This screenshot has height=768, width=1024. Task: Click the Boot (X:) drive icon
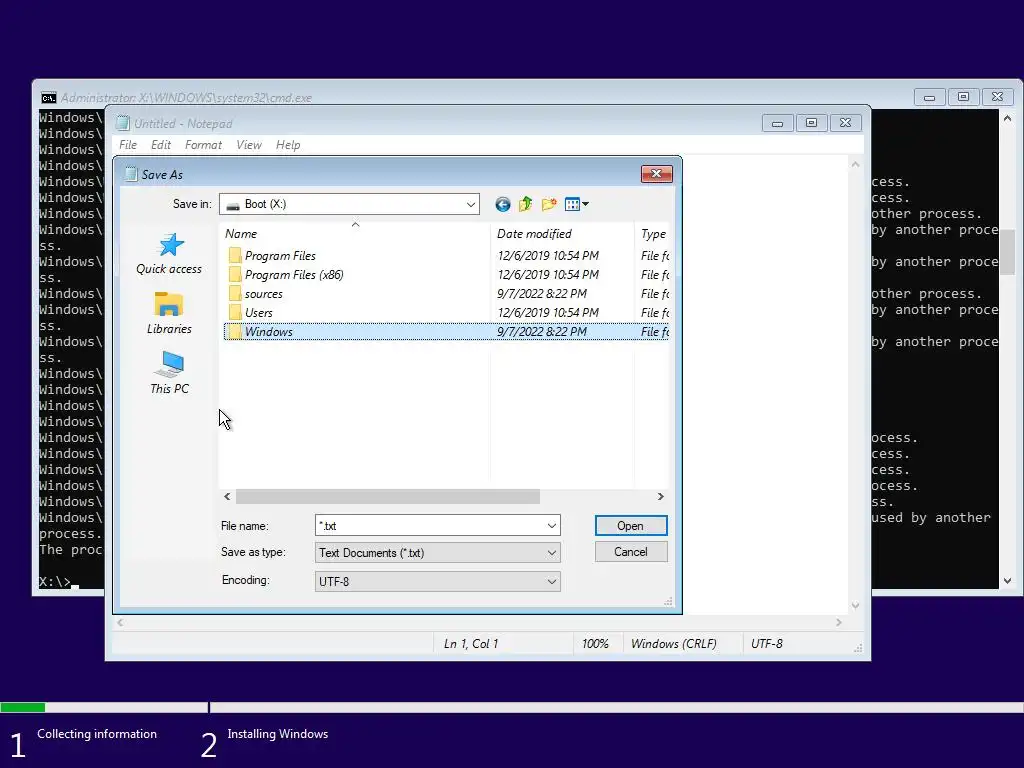click(x=232, y=205)
